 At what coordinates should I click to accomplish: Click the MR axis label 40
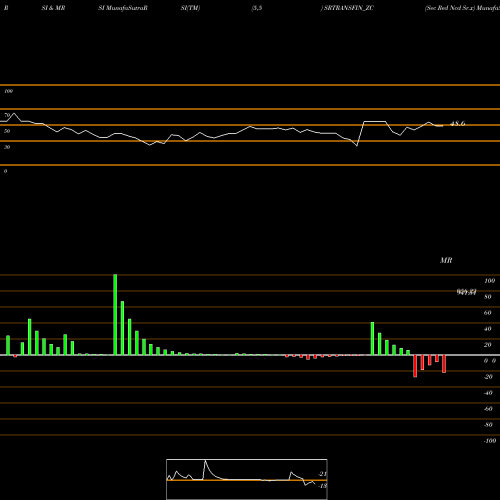[488, 329]
